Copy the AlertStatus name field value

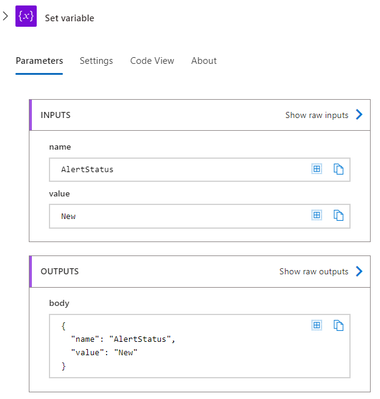(338, 169)
